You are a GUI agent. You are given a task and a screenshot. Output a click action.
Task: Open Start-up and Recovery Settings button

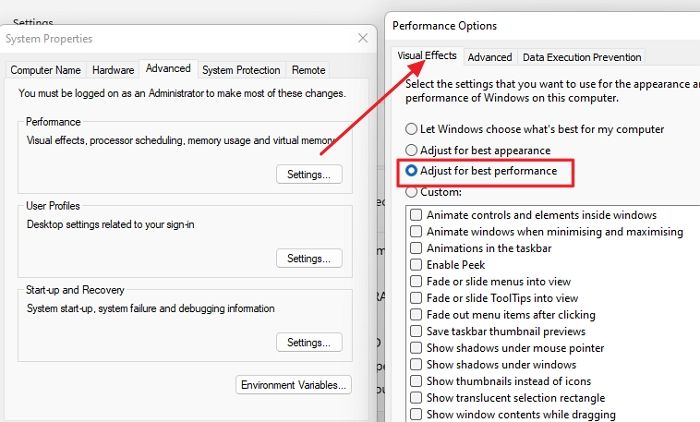tap(308, 342)
